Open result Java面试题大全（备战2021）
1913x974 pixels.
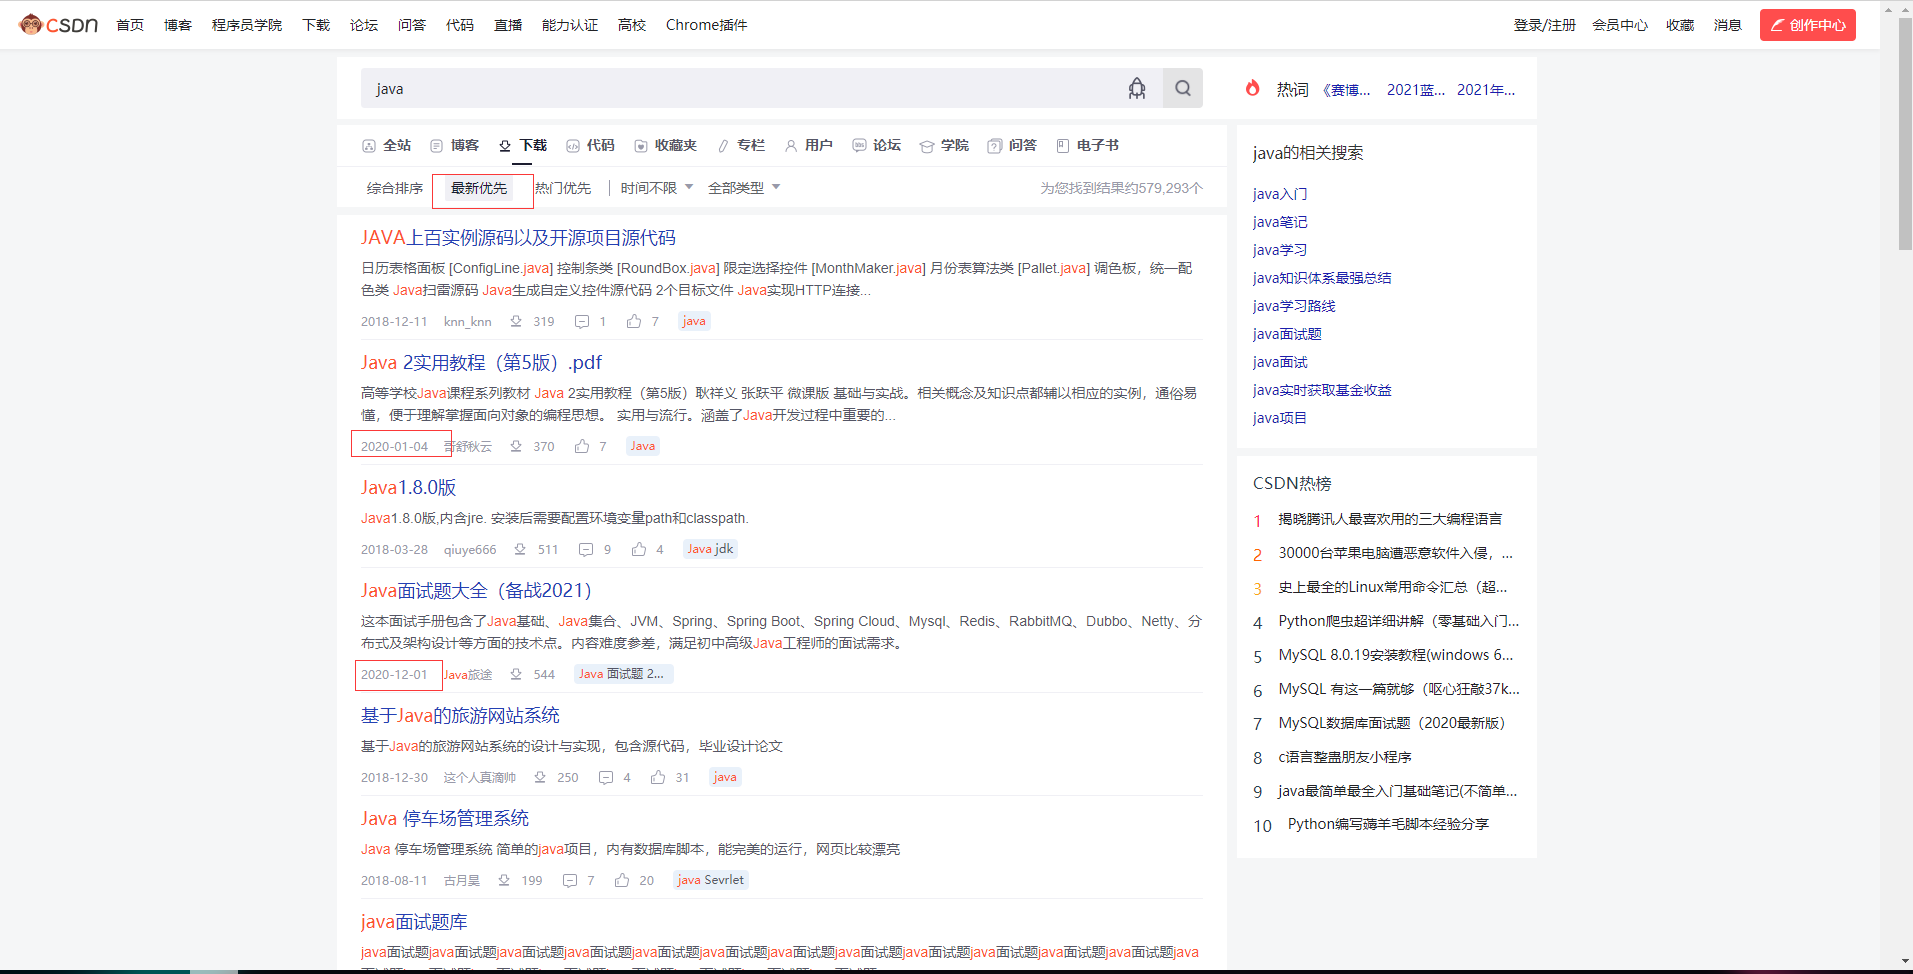(x=476, y=591)
